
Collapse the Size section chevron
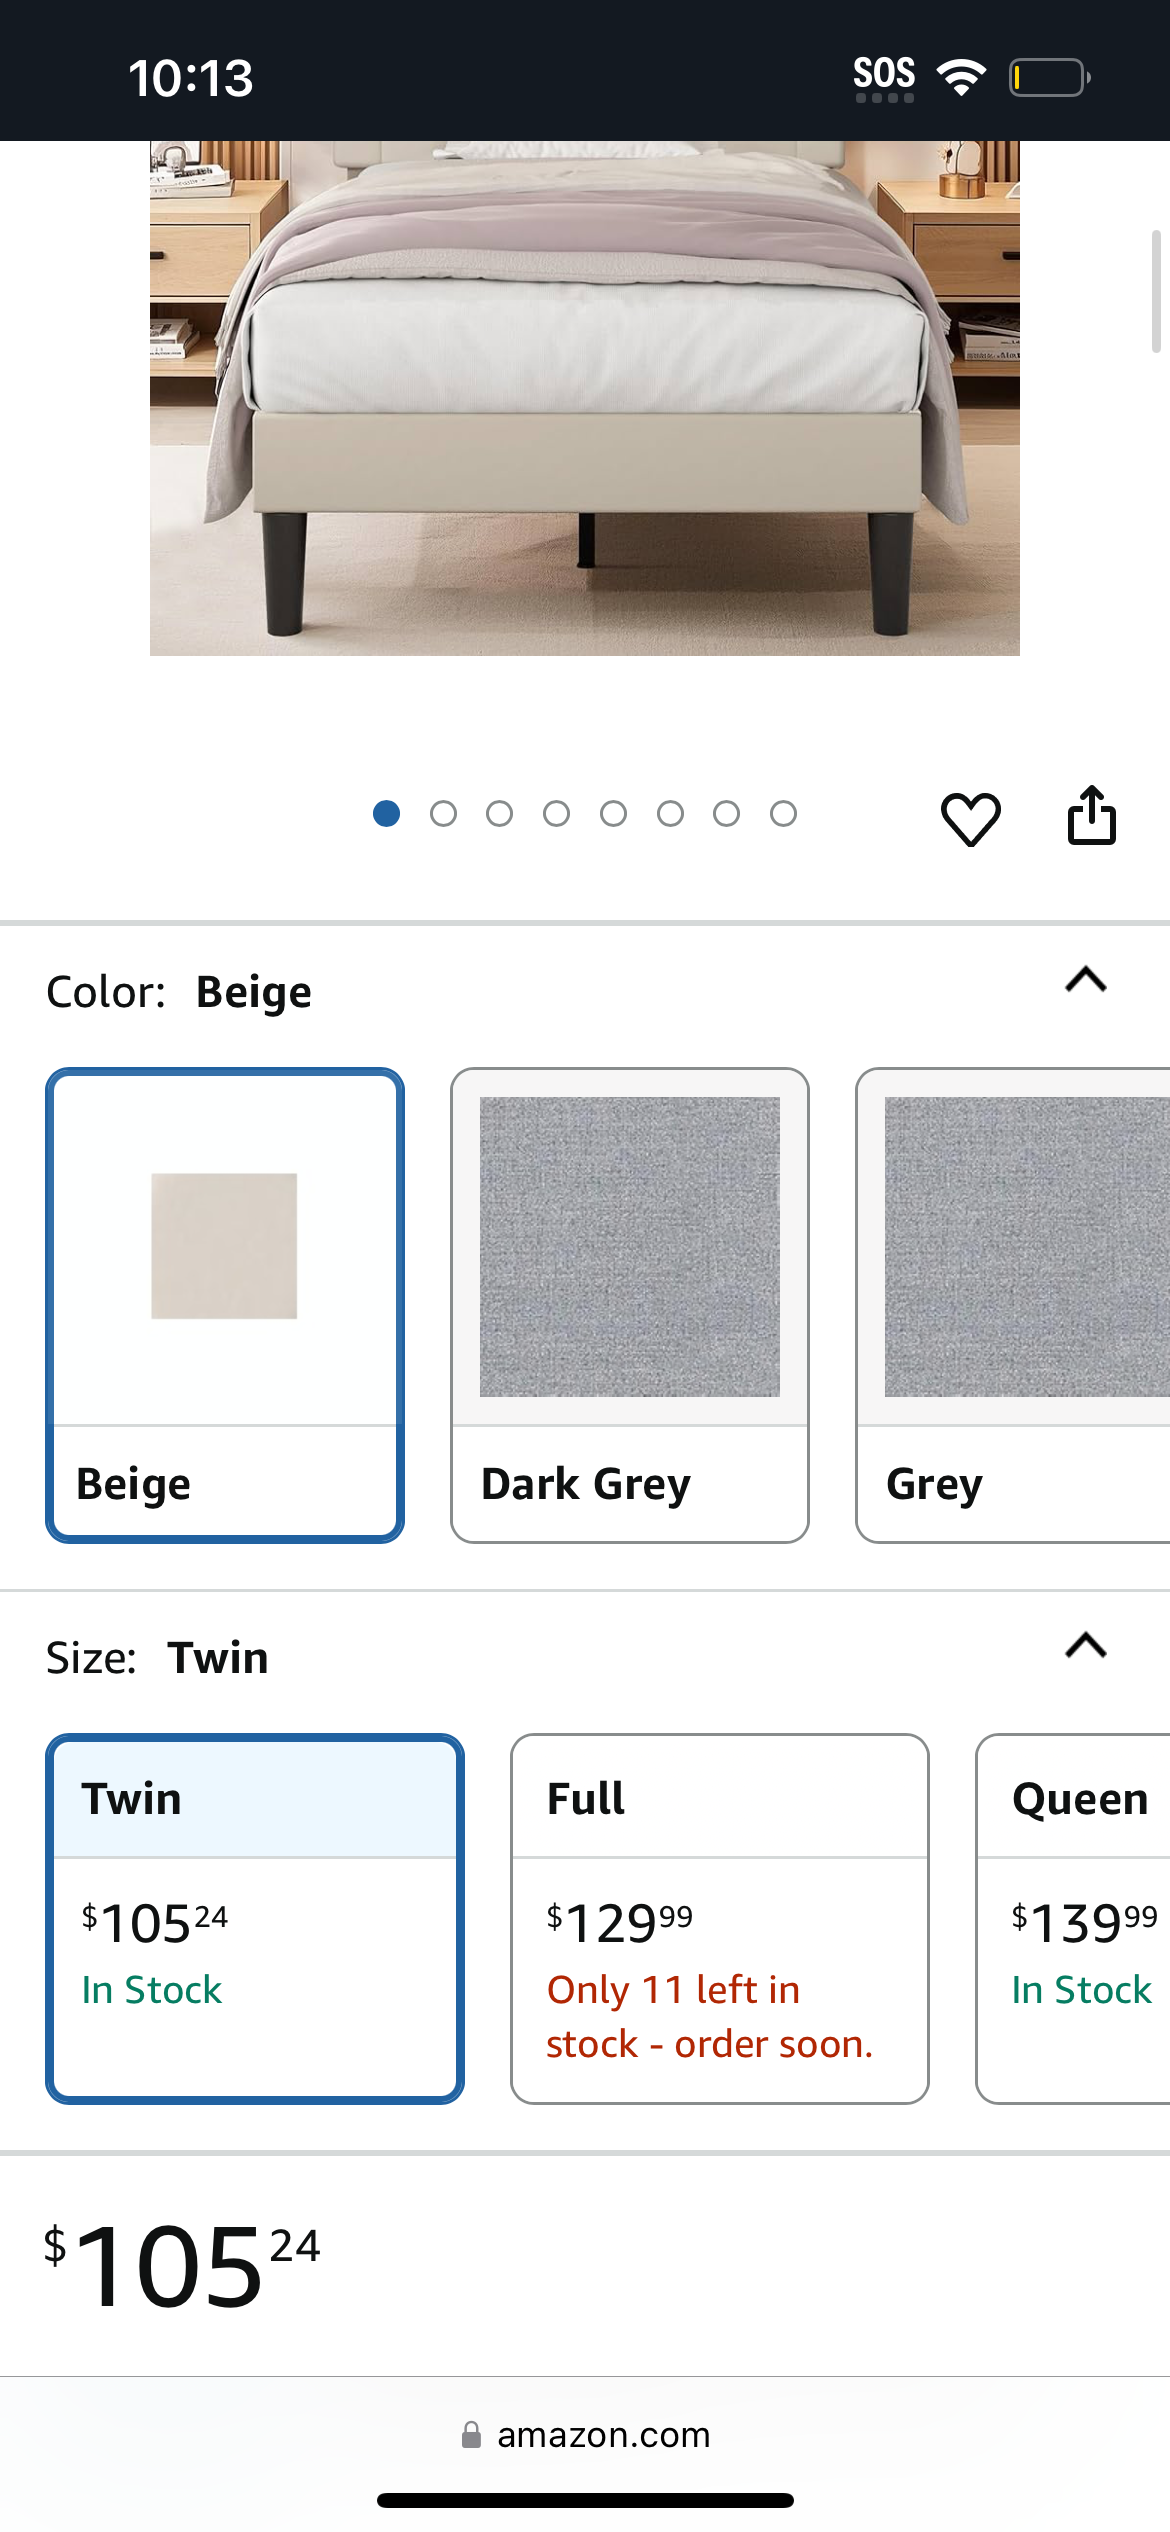click(x=1086, y=1646)
